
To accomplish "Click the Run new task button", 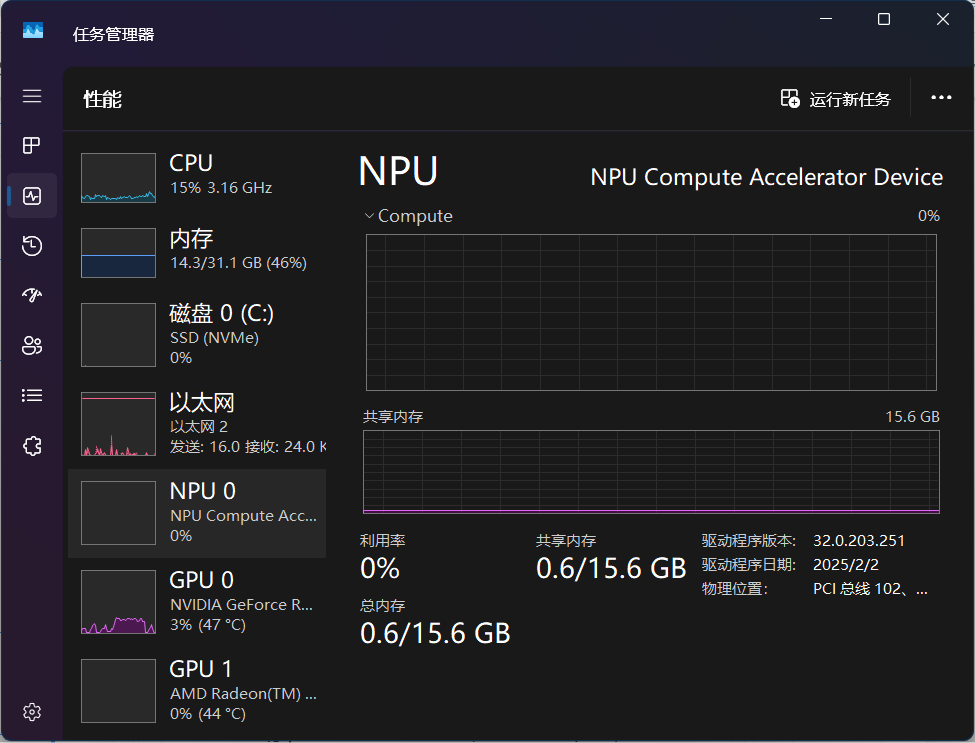I will [836, 99].
